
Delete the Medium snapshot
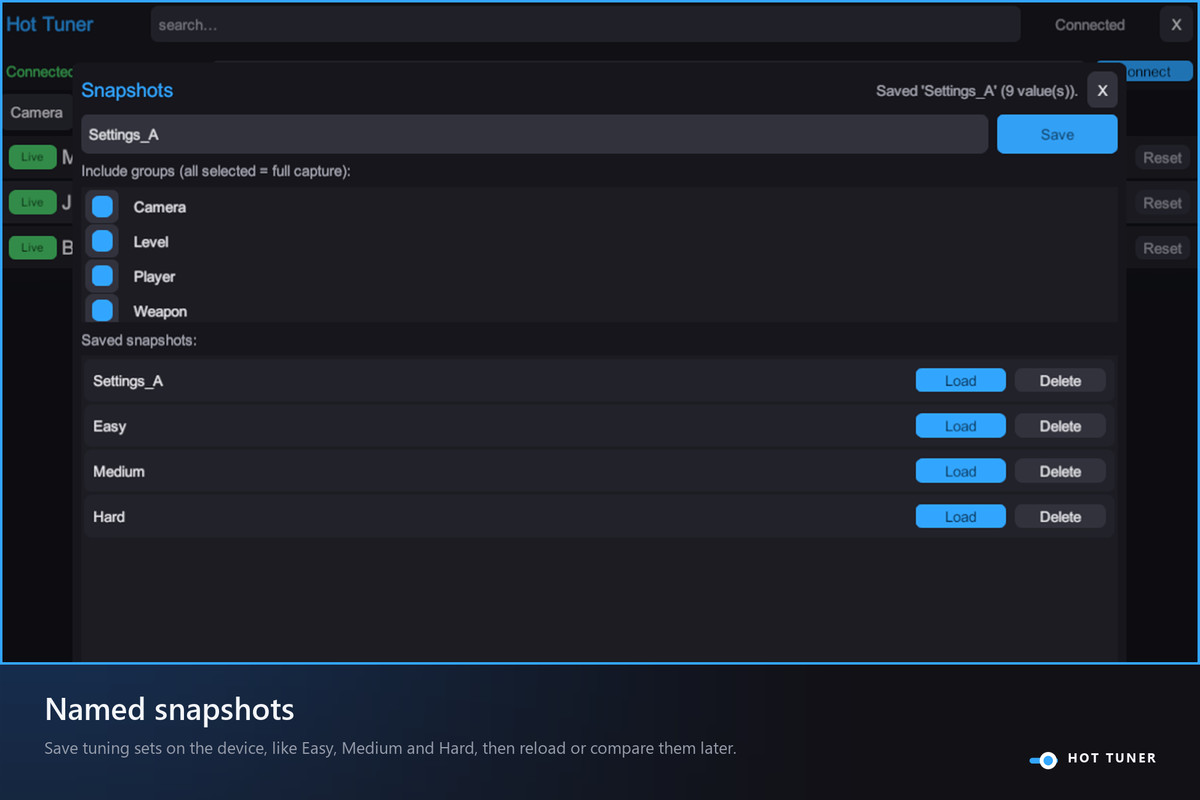[1060, 471]
